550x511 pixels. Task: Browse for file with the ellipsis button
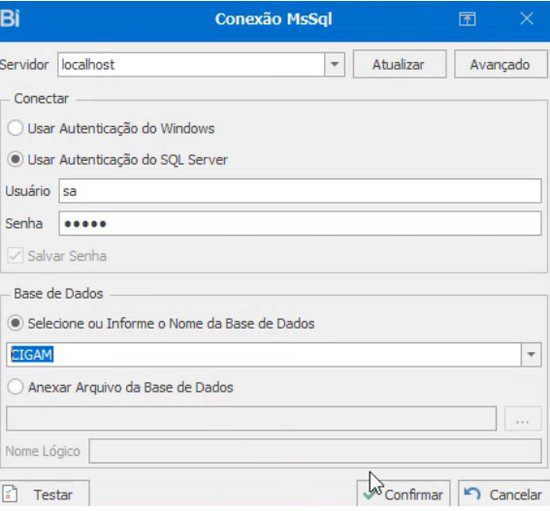(x=523, y=419)
